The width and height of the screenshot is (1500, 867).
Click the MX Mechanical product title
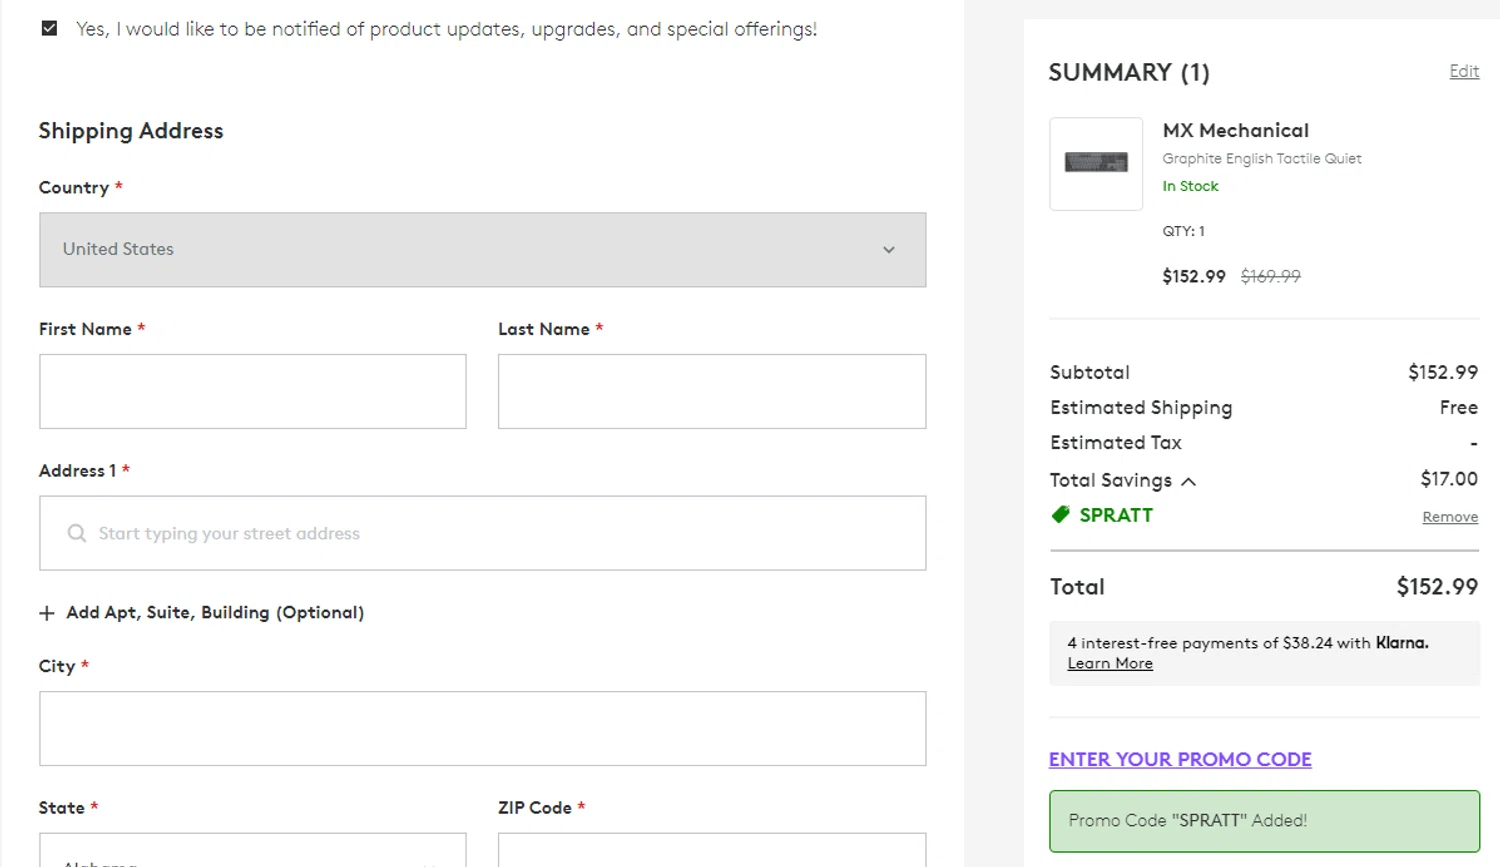pyautogui.click(x=1235, y=130)
